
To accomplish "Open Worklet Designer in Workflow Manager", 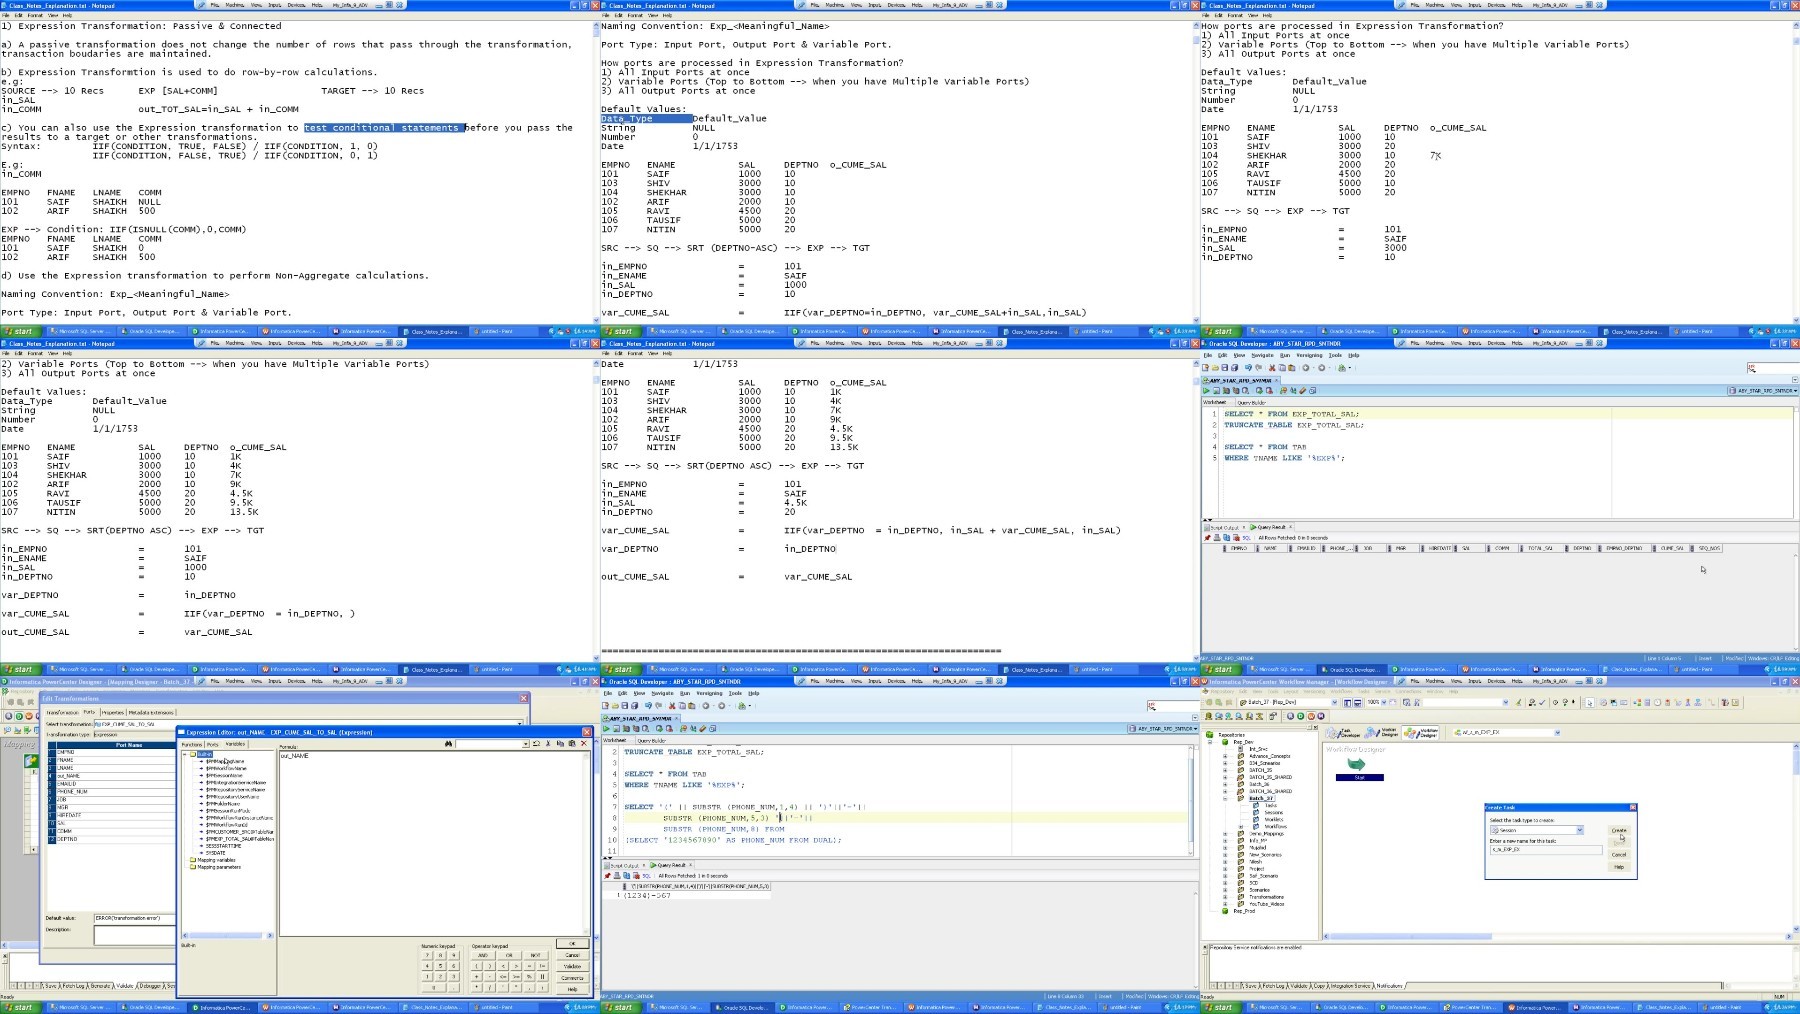I will [x=1382, y=733].
